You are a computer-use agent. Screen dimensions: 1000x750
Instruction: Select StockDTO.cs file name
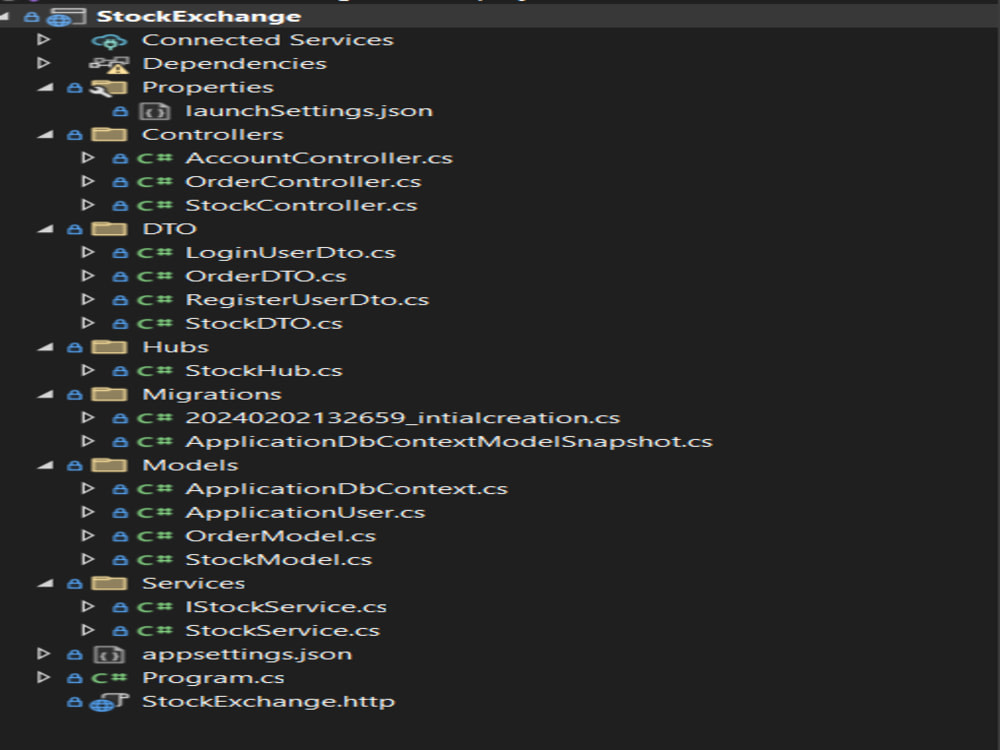click(263, 323)
